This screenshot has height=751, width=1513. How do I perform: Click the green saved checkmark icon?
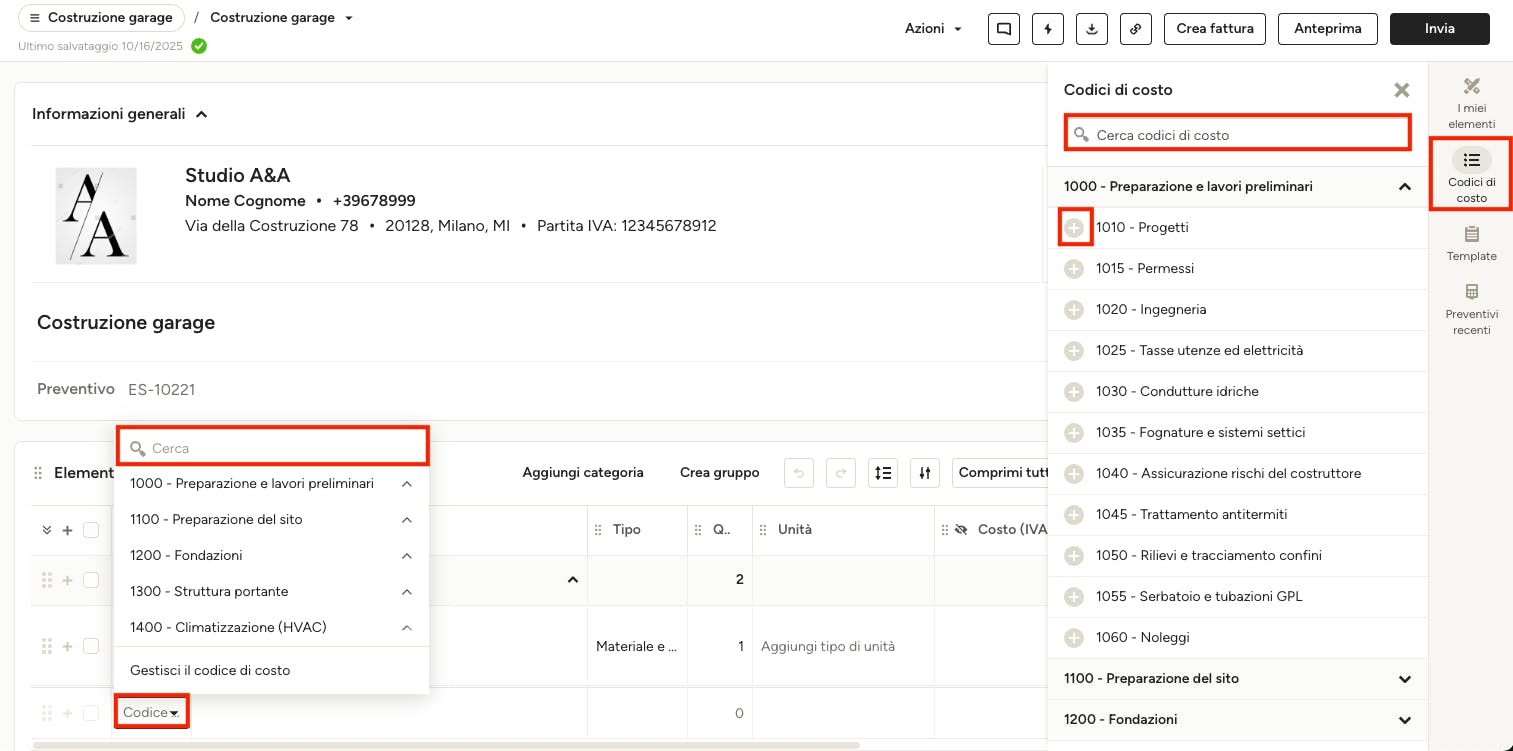pyautogui.click(x=199, y=46)
